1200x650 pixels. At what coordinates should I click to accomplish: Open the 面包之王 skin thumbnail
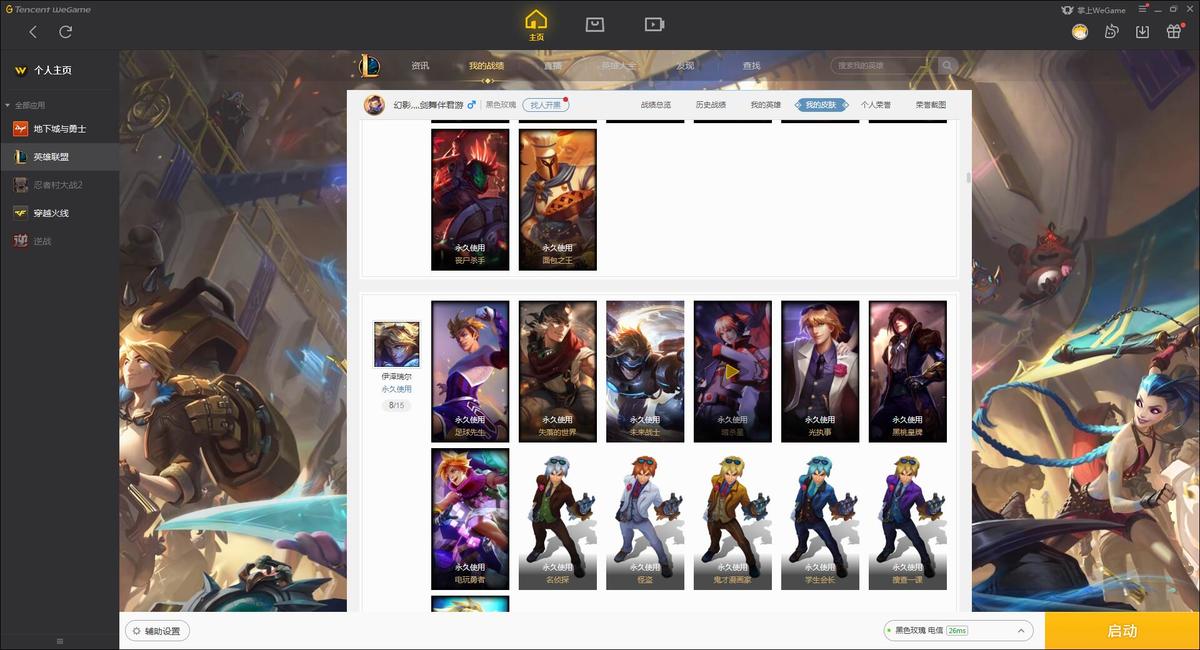coord(558,200)
